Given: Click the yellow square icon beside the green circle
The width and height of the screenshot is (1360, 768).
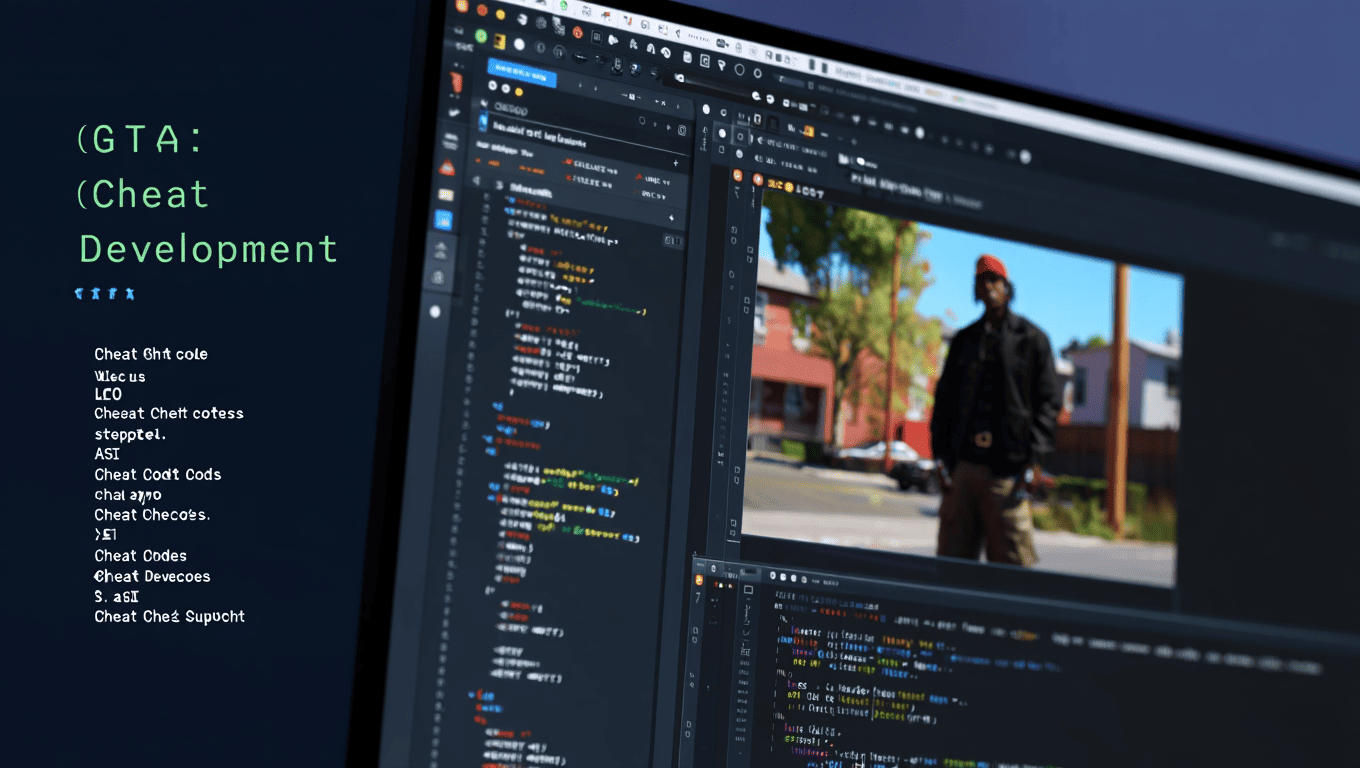Looking at the screenshot, I should click(499, 40).
